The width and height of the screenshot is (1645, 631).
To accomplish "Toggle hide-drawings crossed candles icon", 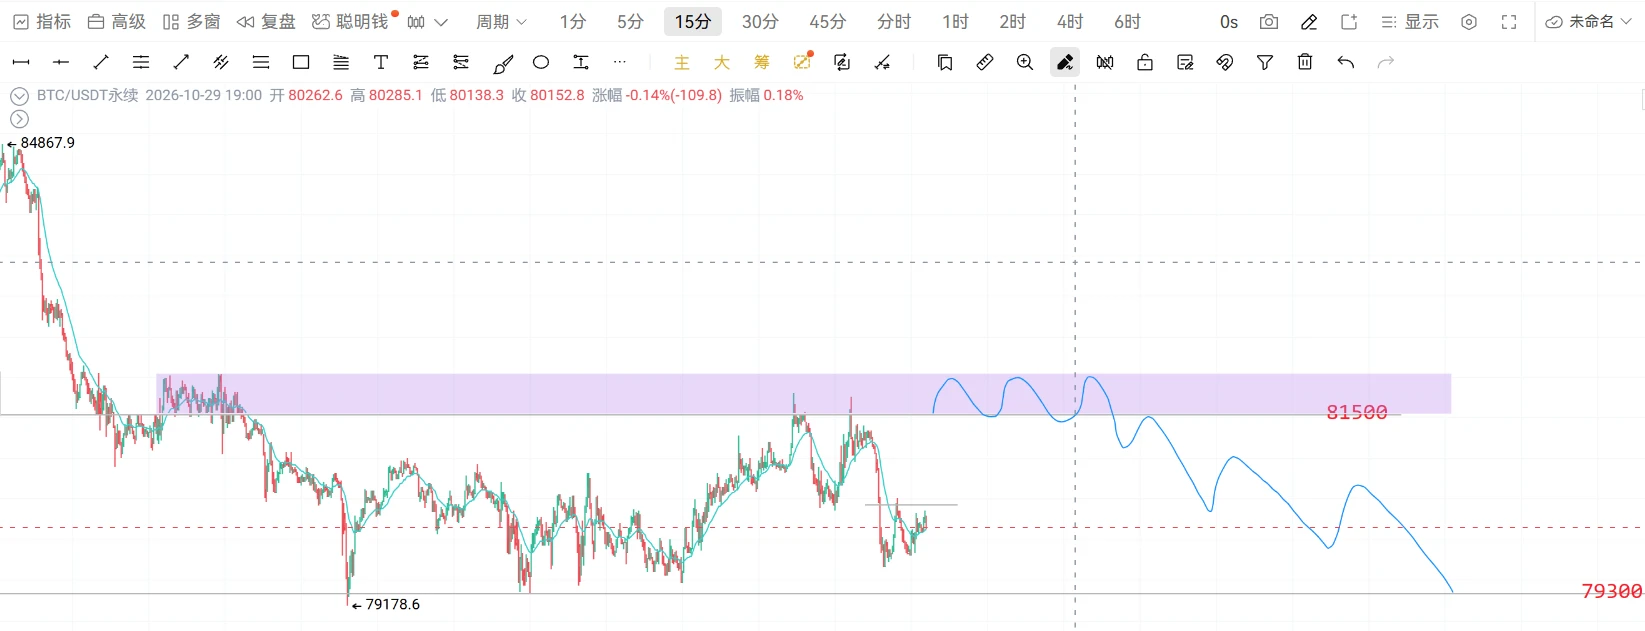I will pyautogui.click(x=1105, y=62).
